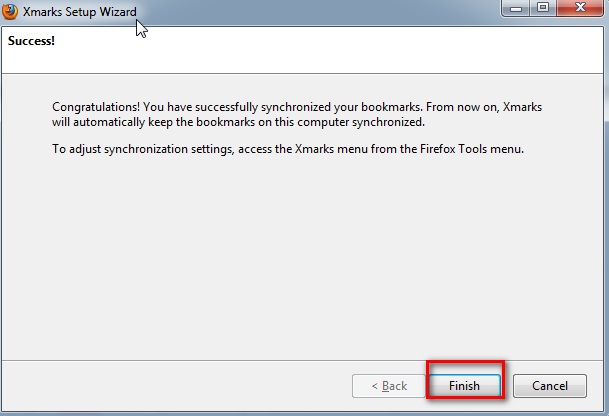Click the phrase Firefox Tools menu

click(472, 149)
